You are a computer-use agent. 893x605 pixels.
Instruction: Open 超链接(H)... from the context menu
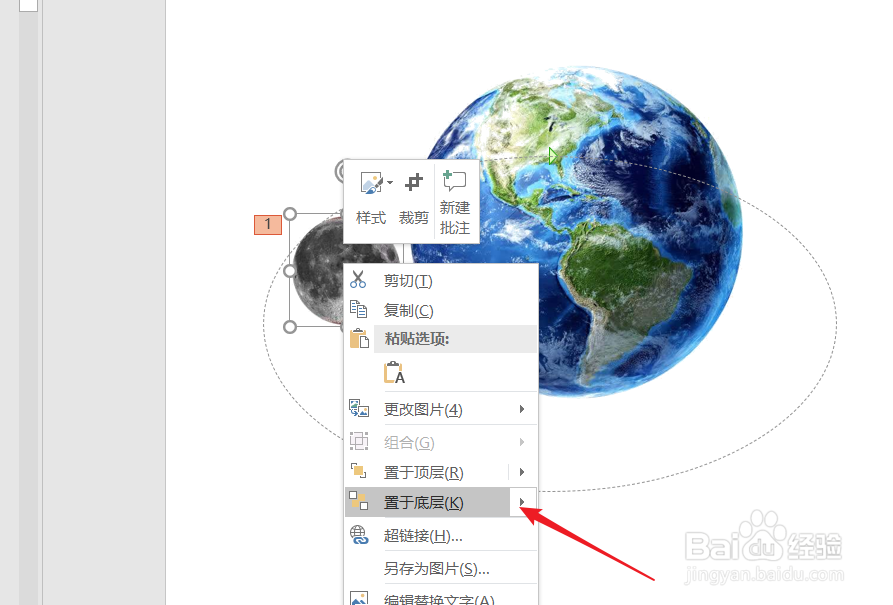[x=441, y=535]
